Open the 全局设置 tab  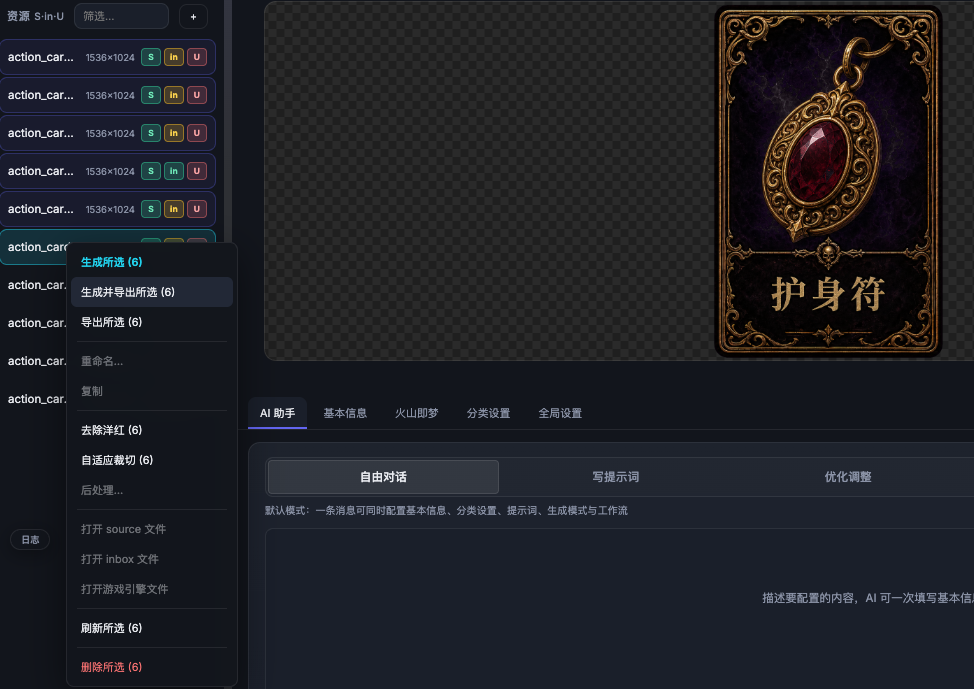(560, 413)
